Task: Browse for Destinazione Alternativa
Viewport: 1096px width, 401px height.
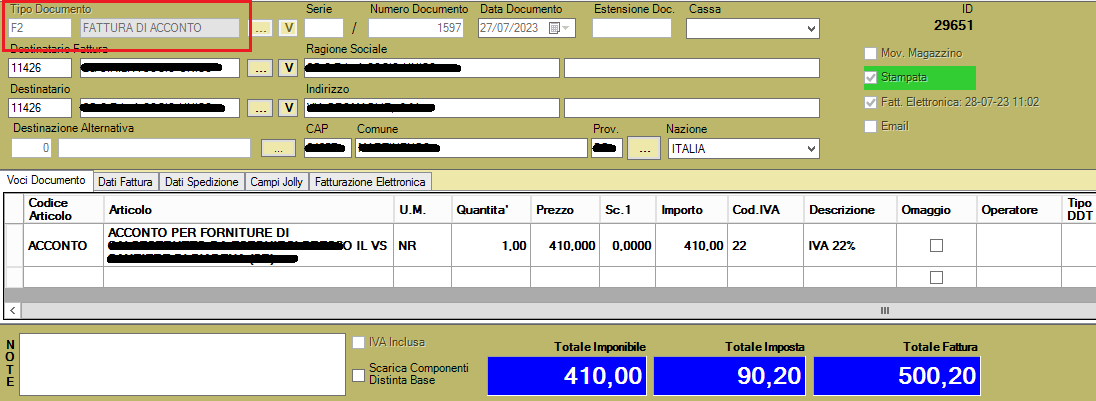Action: pos(278,148)
